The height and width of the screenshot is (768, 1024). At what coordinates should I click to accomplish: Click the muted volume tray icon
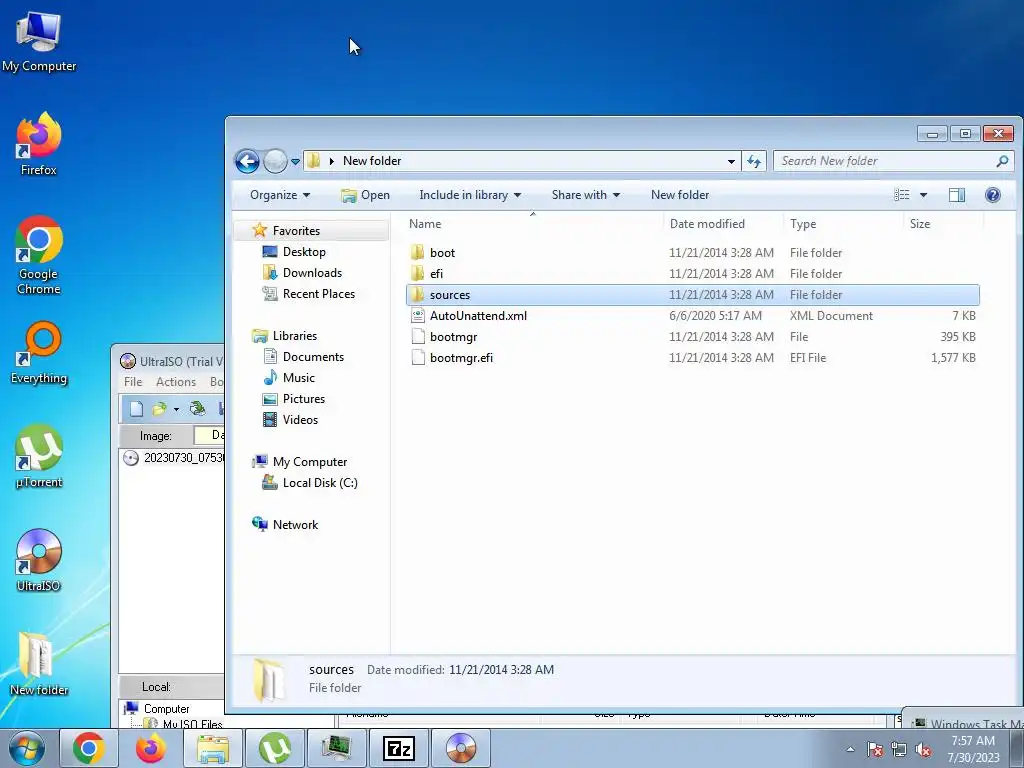(x=923, y=750)
